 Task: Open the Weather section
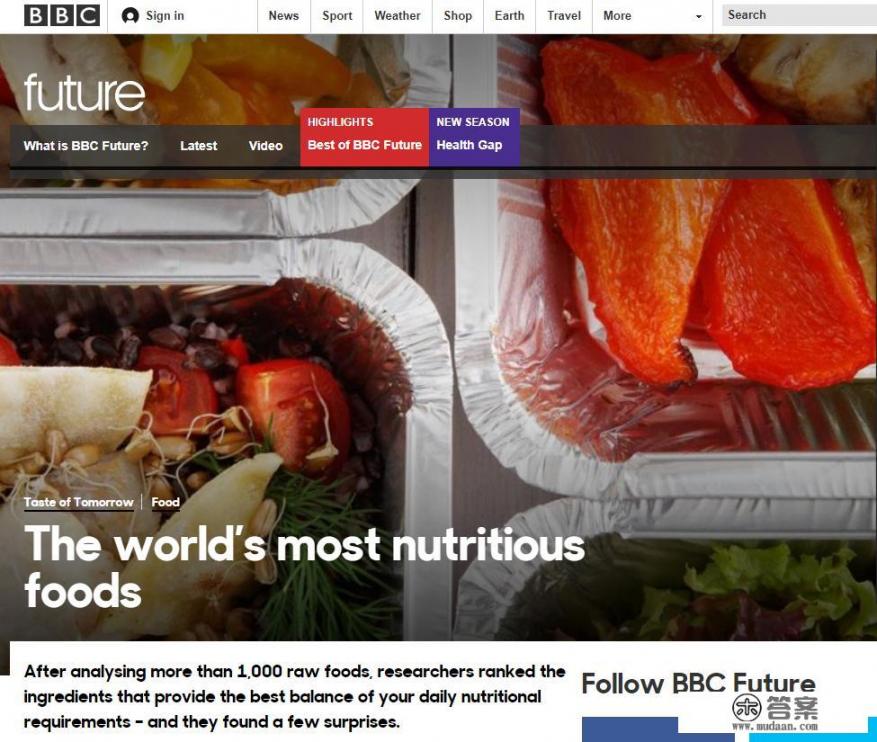[x=397, y=16]
